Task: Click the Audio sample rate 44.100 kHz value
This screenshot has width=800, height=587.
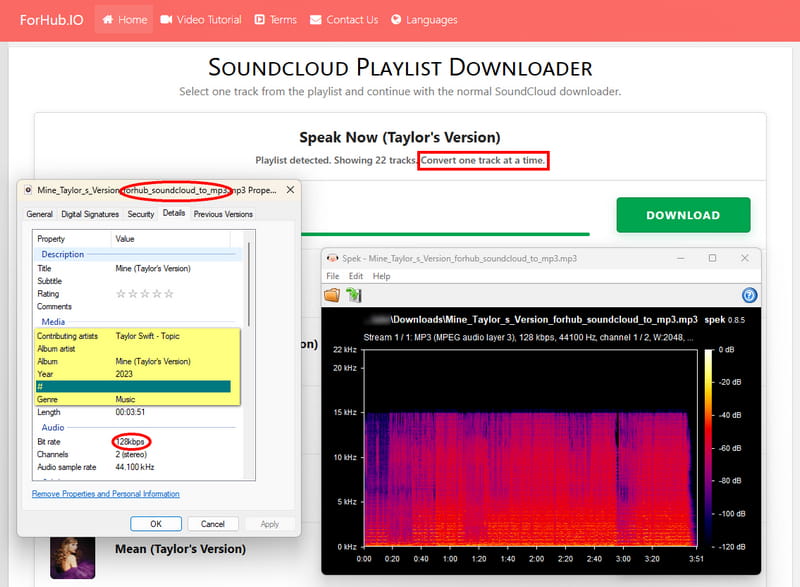Action: click(x=135, y=467)
